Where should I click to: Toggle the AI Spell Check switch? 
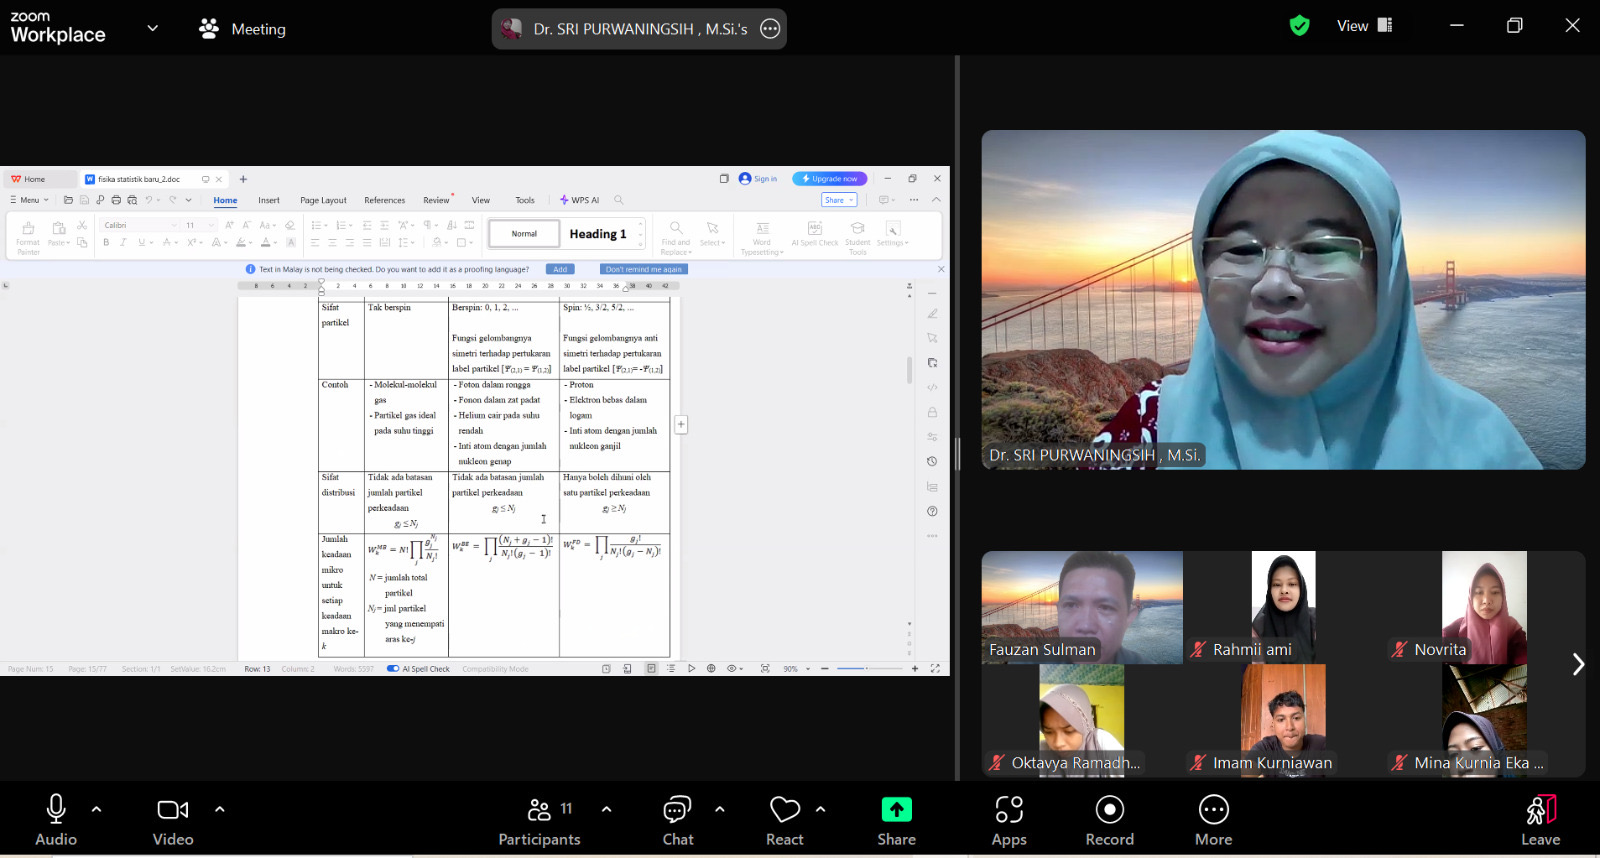[393, 669]
